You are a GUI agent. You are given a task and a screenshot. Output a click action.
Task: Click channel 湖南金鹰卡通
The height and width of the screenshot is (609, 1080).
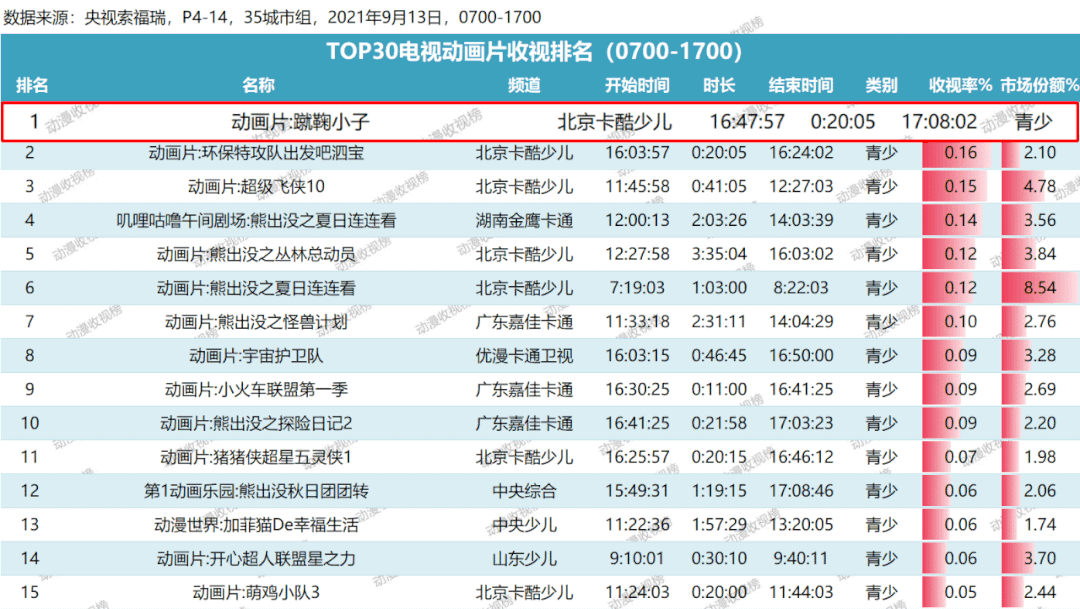coord(524,220)
